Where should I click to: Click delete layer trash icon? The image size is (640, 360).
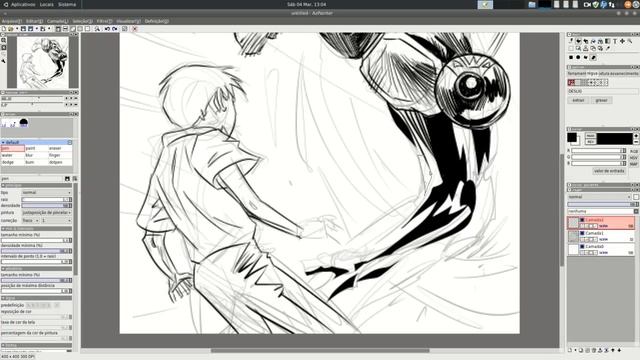pos(594,350)
